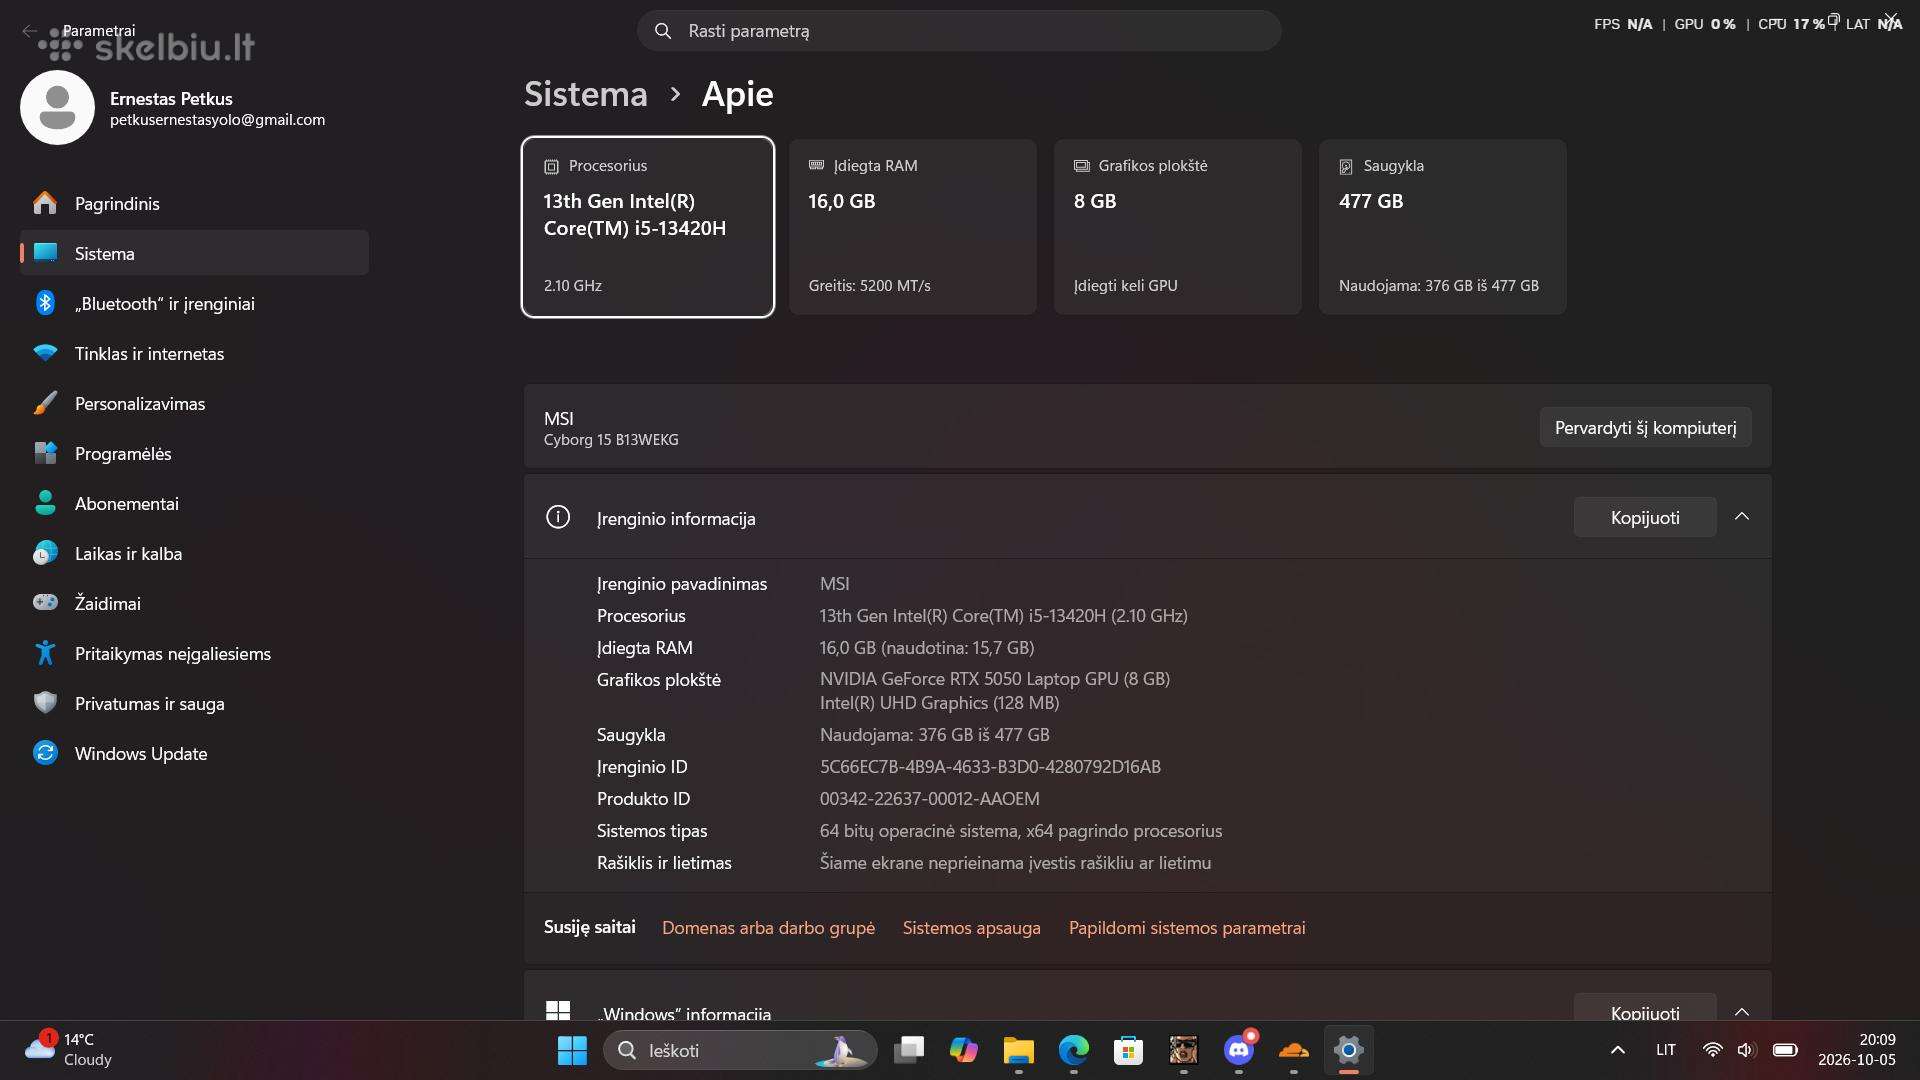Click the weather widget 14°C Cloudy
The width and height of the screenshot is (1920, 1080).
pos(68,1049)
